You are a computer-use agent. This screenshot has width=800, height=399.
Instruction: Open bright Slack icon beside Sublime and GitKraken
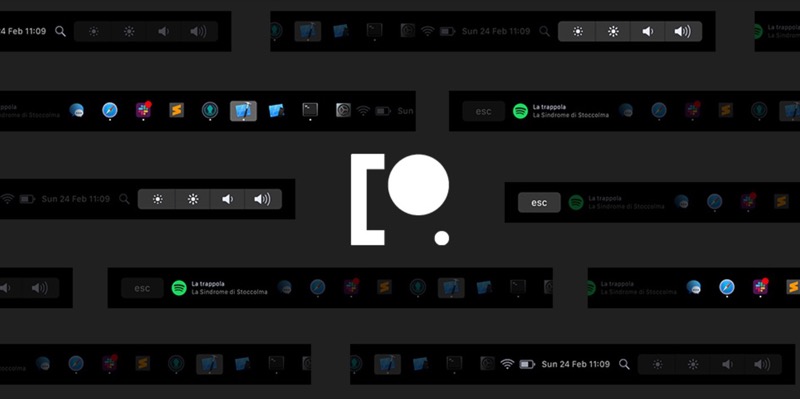(143, 110)
